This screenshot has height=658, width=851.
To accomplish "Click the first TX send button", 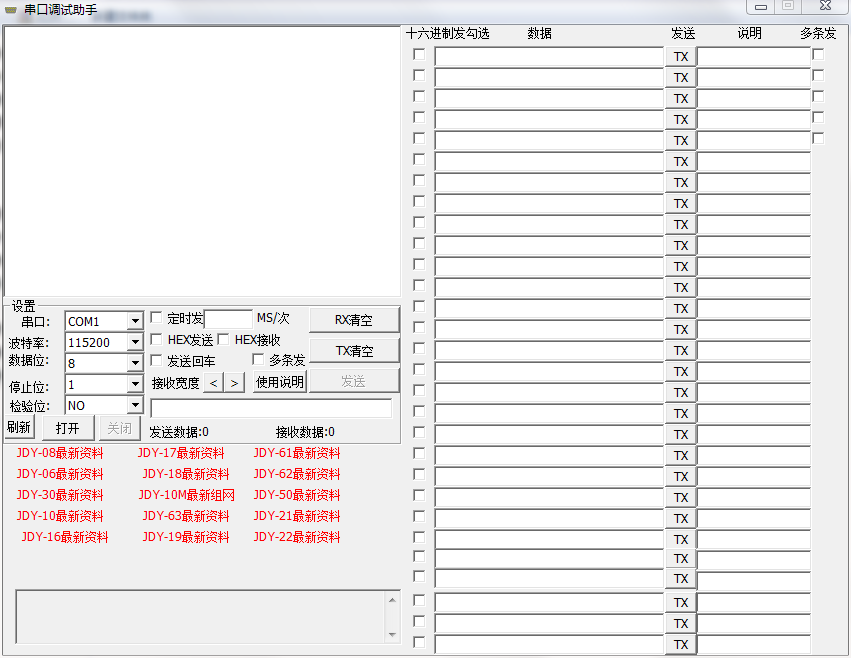I will coord(681,57).
